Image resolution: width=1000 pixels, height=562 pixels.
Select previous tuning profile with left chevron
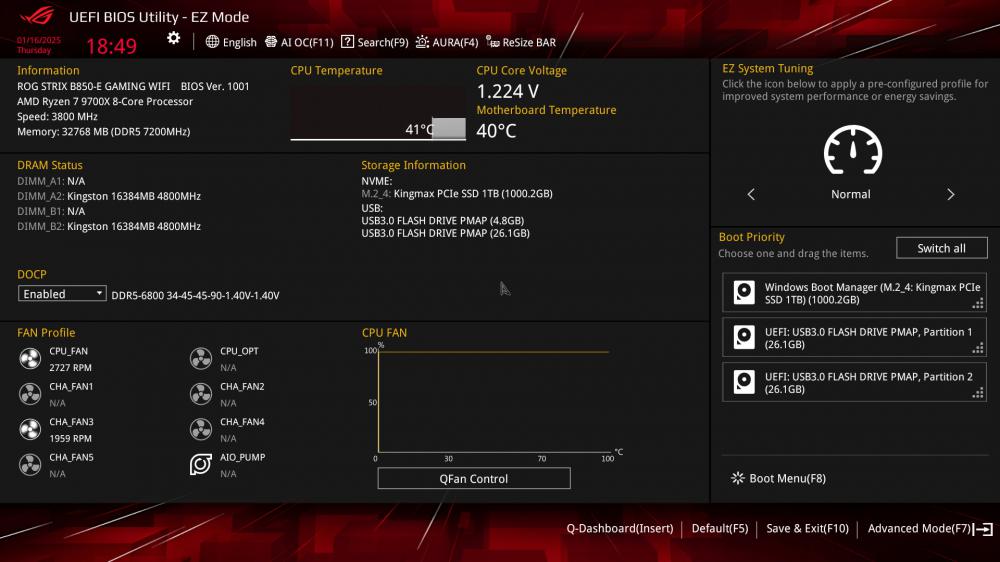coord(751,195)
